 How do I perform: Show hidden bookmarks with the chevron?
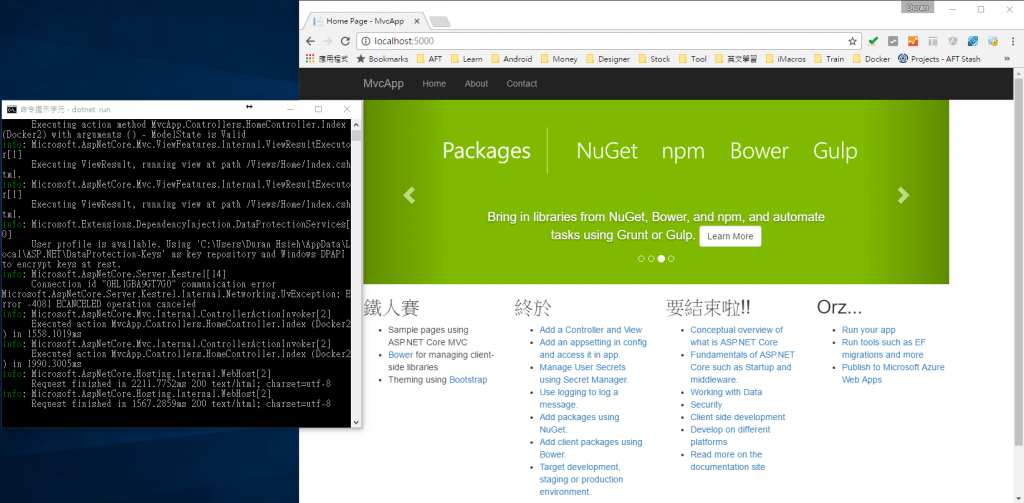tap(1007, 59)
